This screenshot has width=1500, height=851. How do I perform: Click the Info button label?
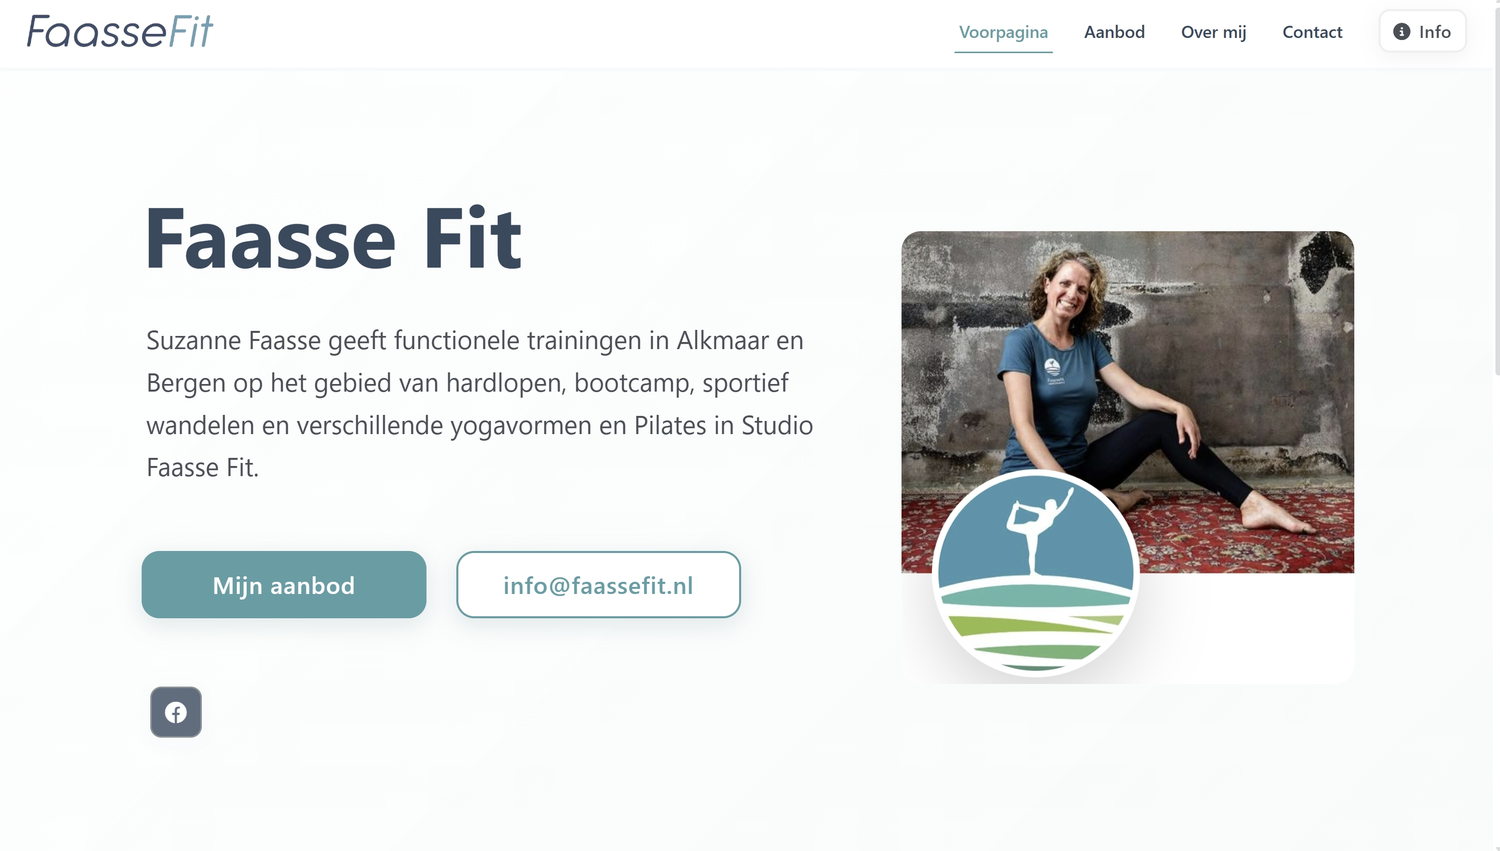click(1435, 32)
